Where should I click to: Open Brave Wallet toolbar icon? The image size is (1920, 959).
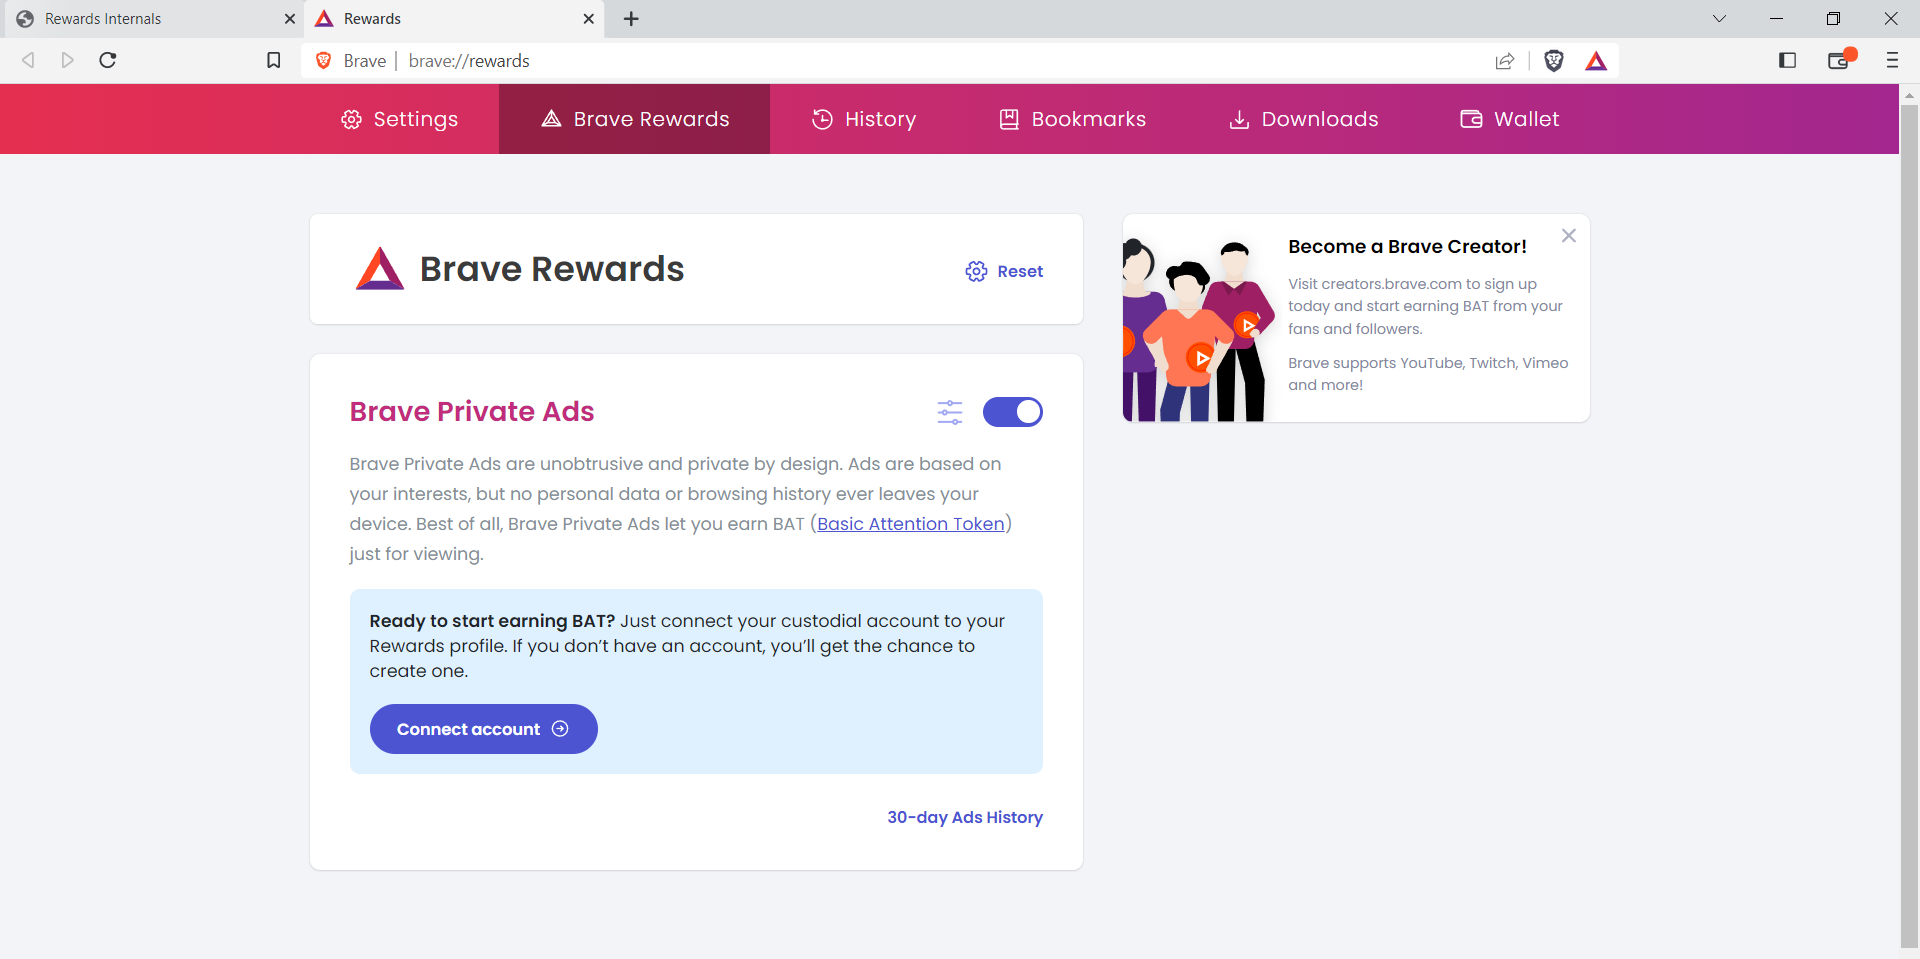1840,60
